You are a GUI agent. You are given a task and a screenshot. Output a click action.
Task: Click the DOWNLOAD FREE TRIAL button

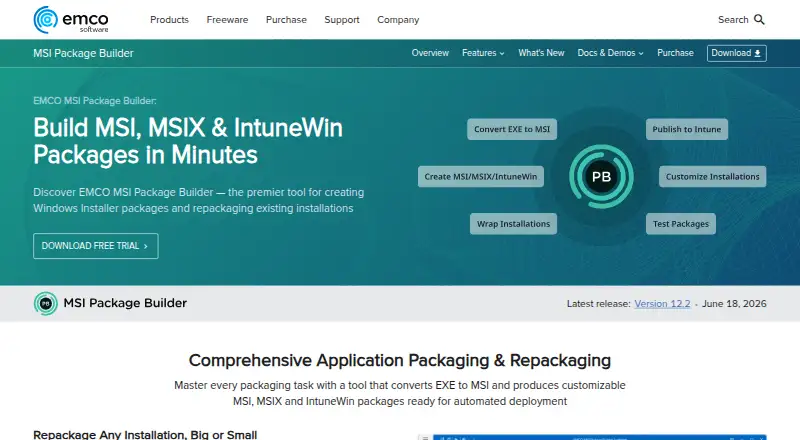click(96, 246)
